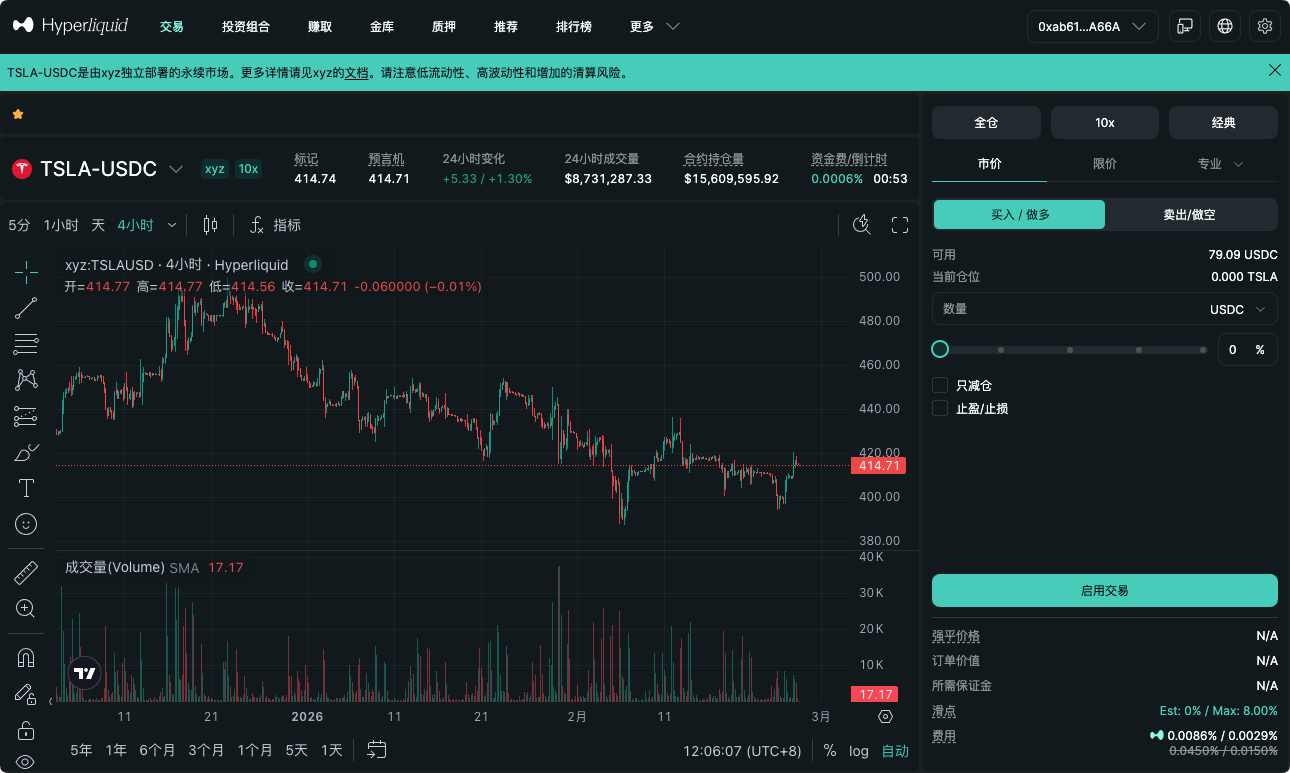
Task: Open the xyz 文档 link in banner
Action: coord(356,73)
